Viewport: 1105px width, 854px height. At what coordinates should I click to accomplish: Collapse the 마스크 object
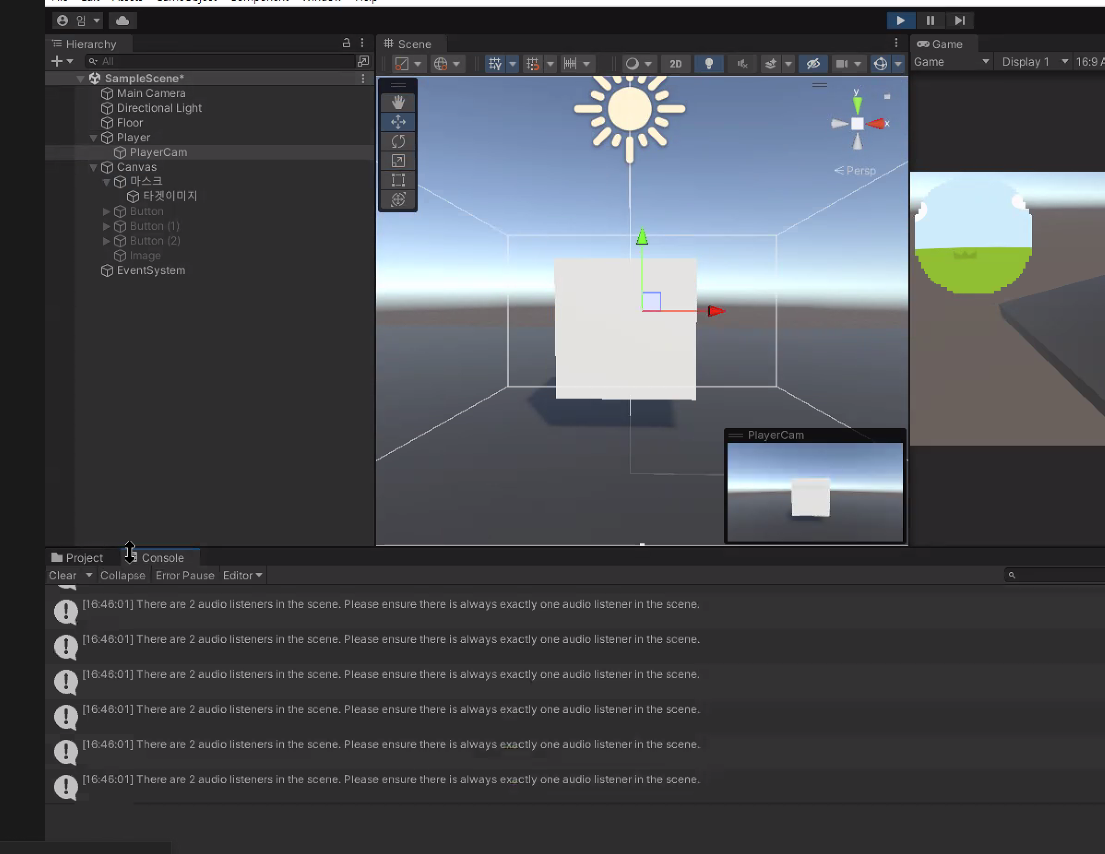coord(106,182)
